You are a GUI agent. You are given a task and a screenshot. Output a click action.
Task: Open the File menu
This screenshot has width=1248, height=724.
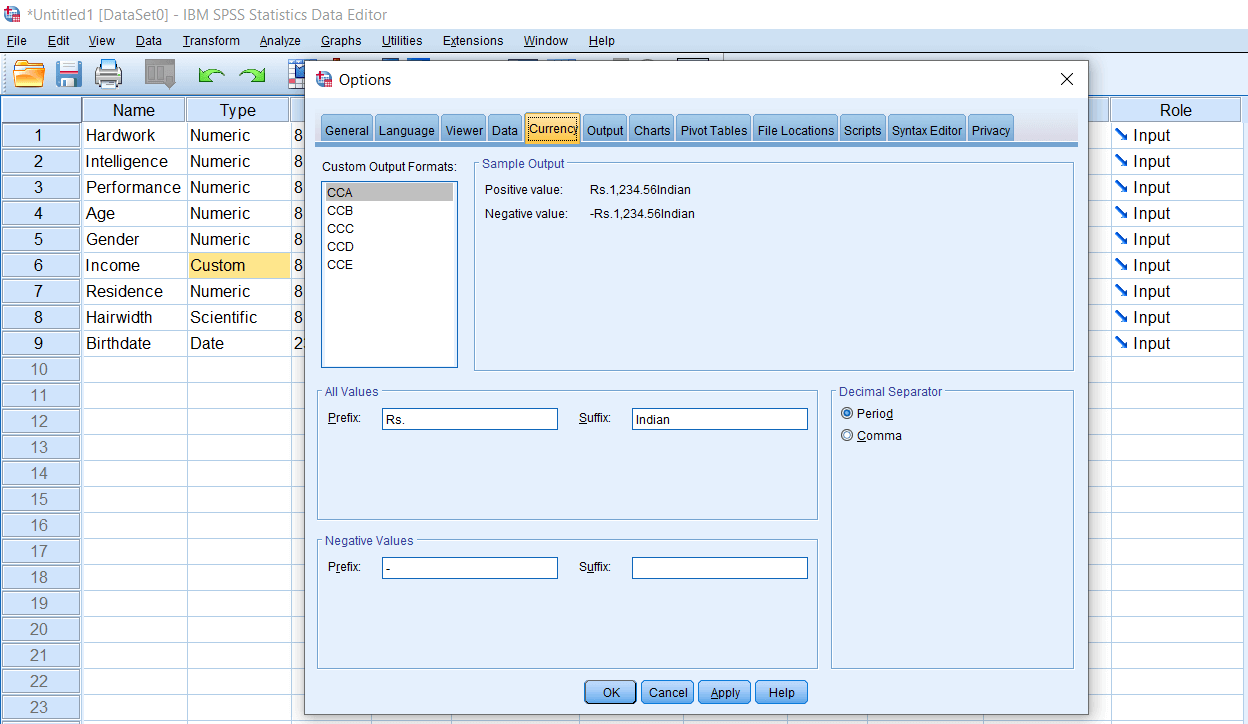[x=16, y=41]
